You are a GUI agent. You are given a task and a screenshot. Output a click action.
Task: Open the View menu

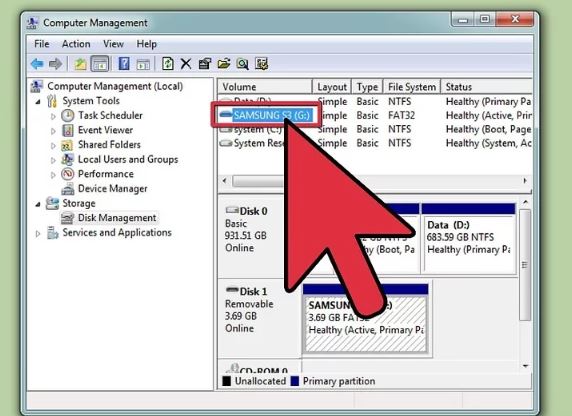coord(113,44)
